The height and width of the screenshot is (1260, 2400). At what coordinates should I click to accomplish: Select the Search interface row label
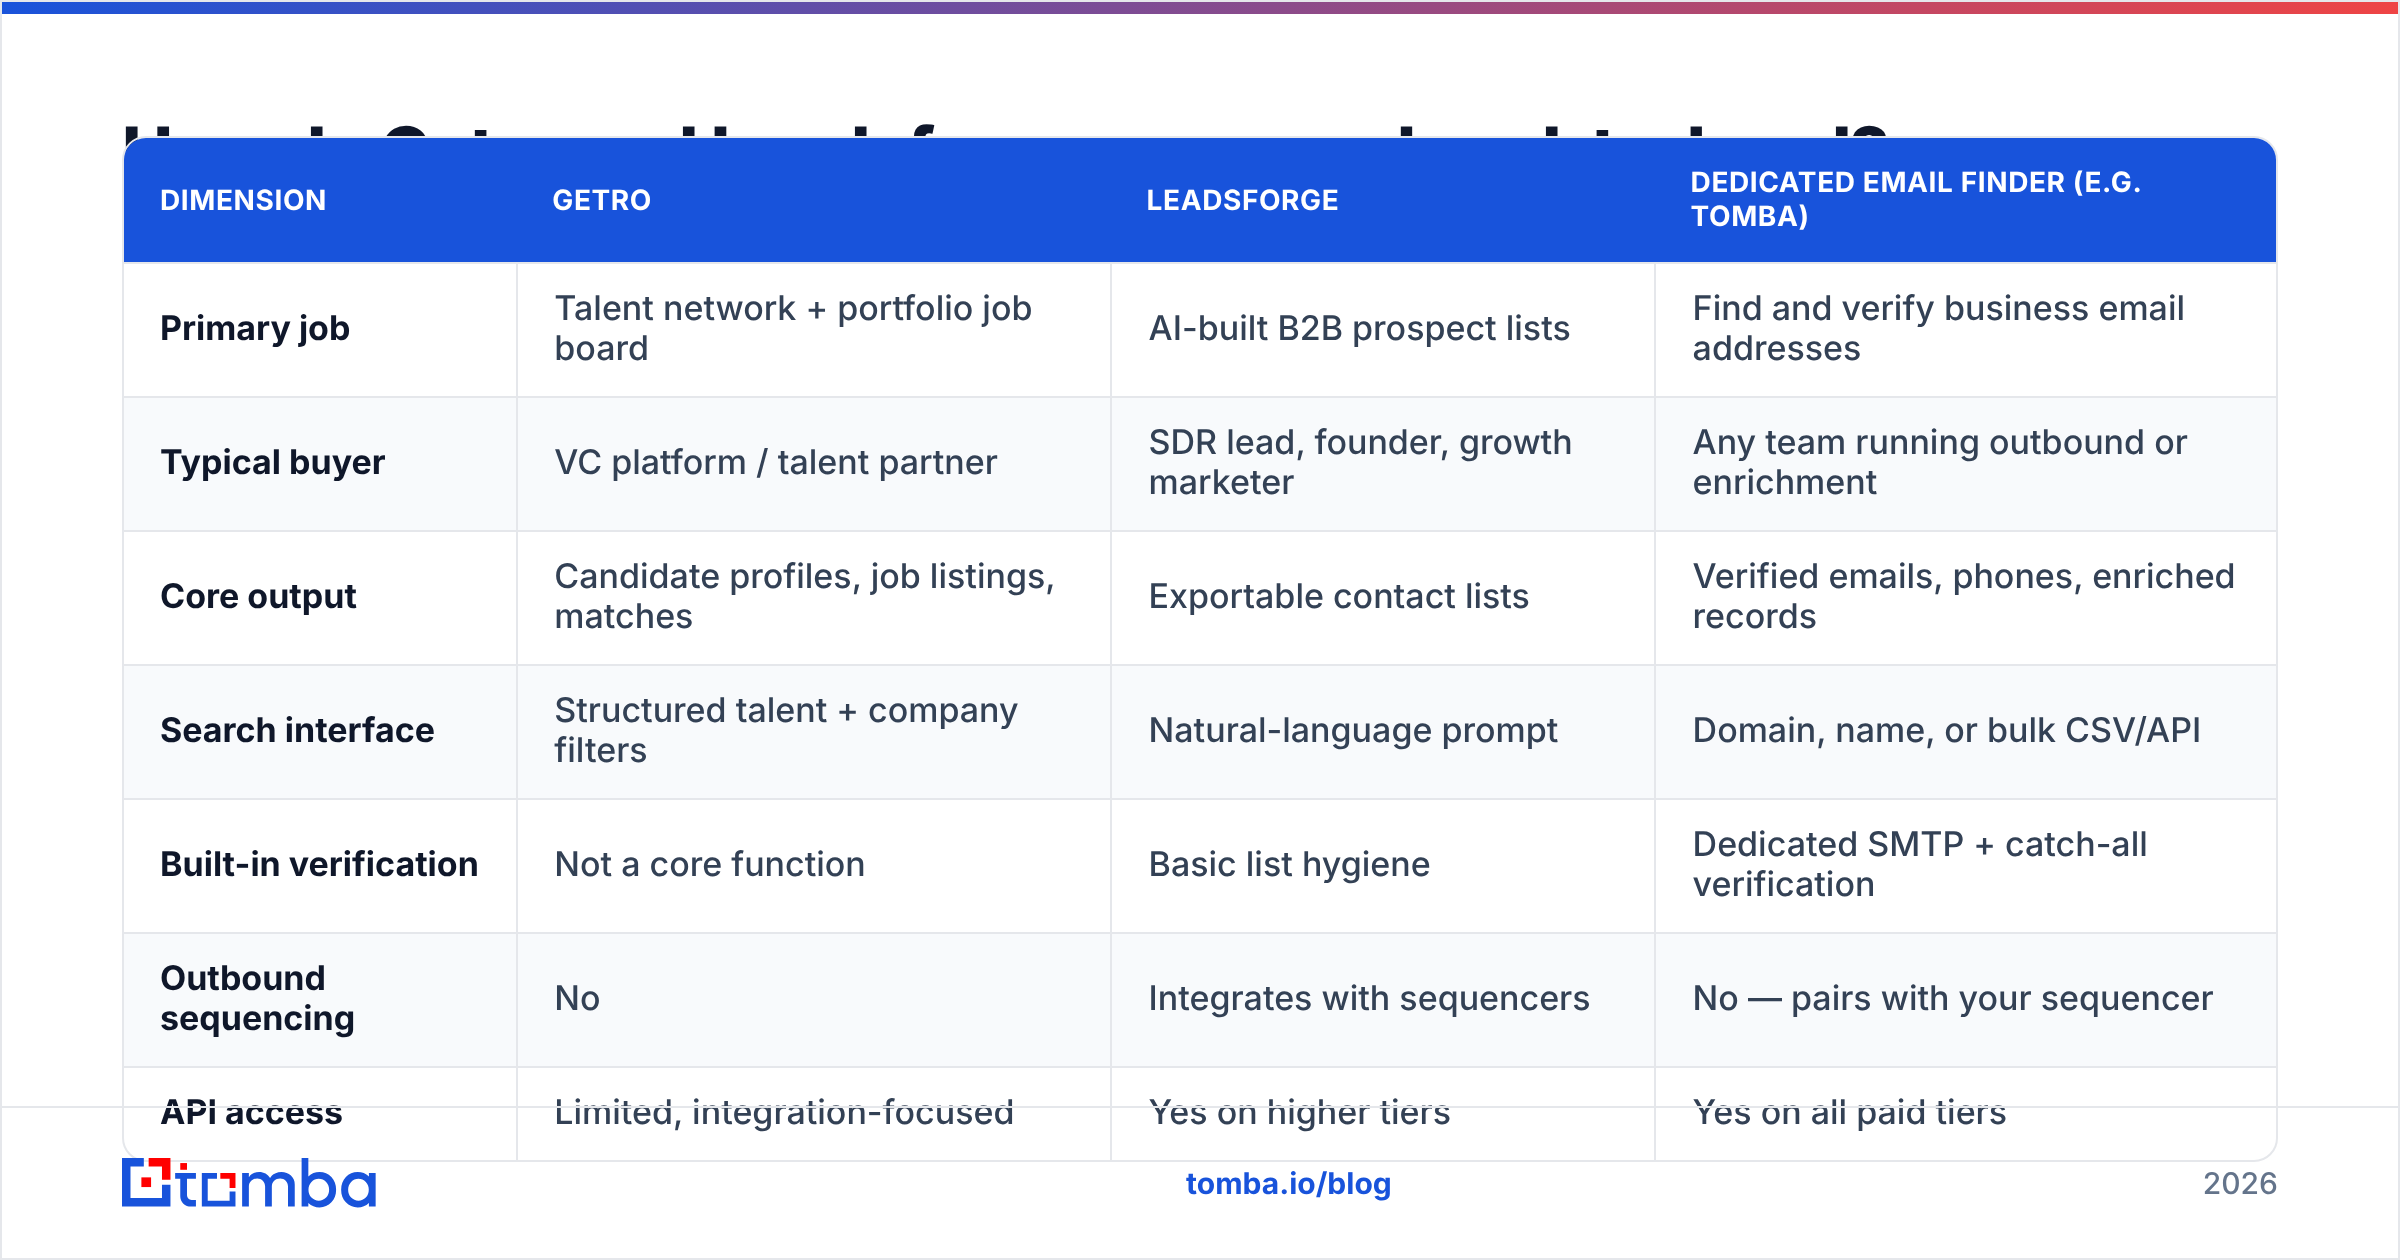297,730
